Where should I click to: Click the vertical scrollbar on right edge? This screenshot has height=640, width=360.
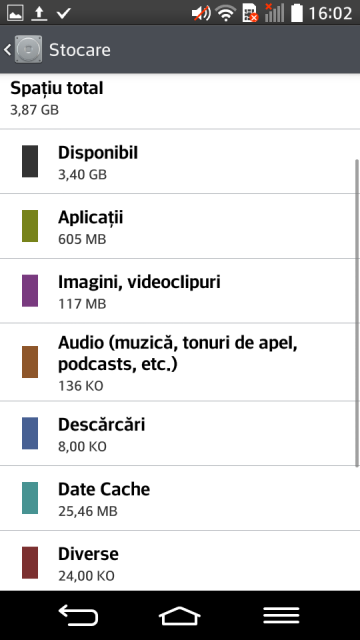click(x=357, y=313)
